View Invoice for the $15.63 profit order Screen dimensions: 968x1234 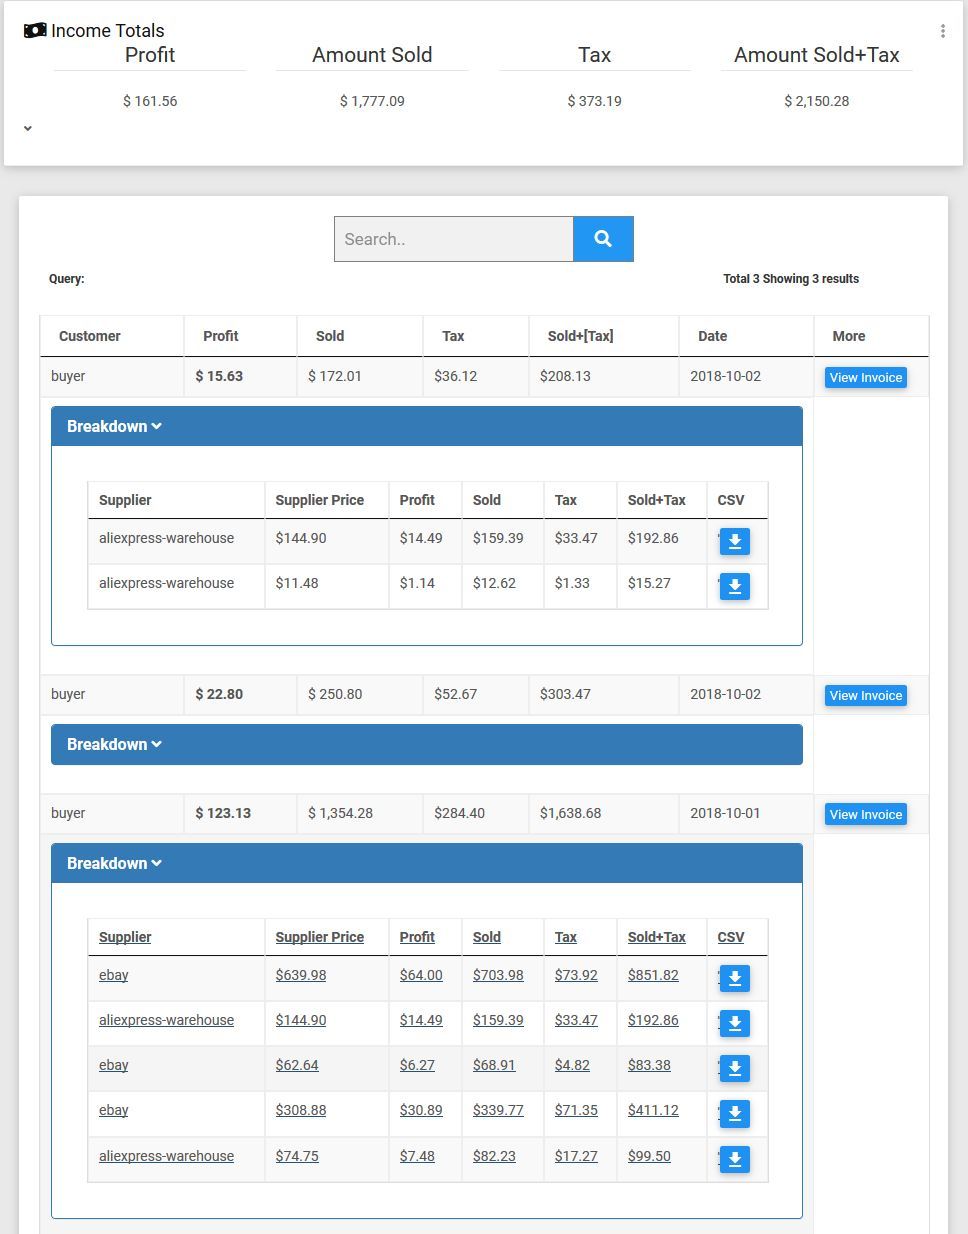(866, 377)
